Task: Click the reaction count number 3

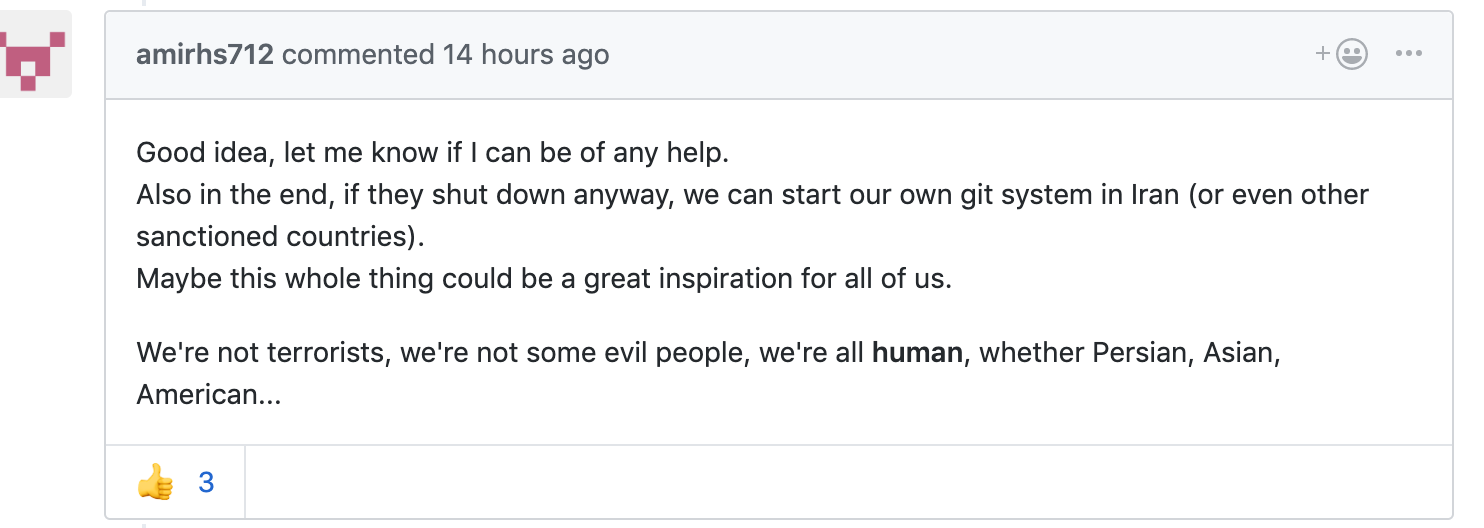Action: pos(206,484)
